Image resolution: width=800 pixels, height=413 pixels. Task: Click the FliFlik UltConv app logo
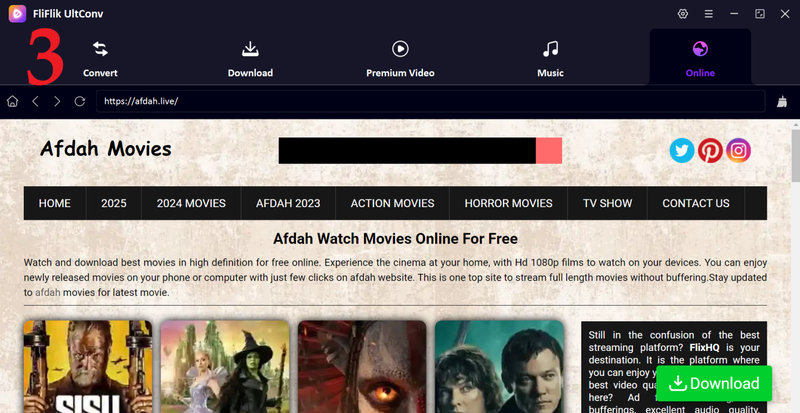pos(17,14)
